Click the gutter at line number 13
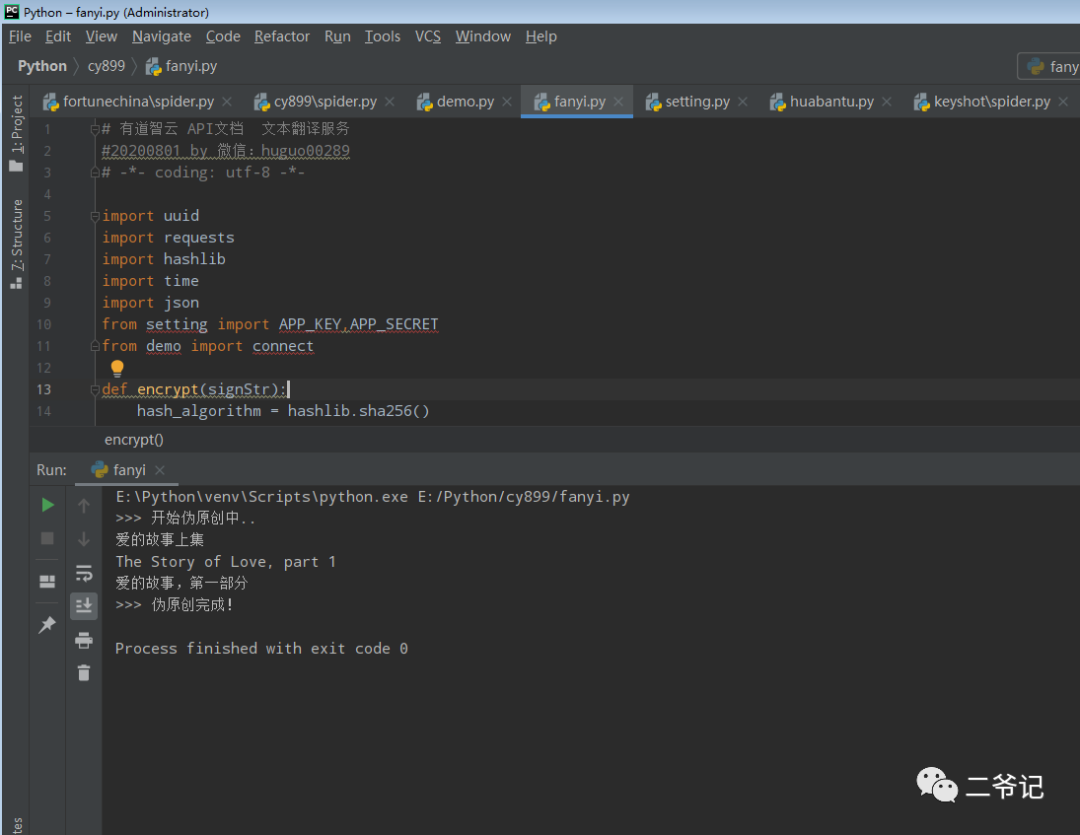 pos(43,389)
